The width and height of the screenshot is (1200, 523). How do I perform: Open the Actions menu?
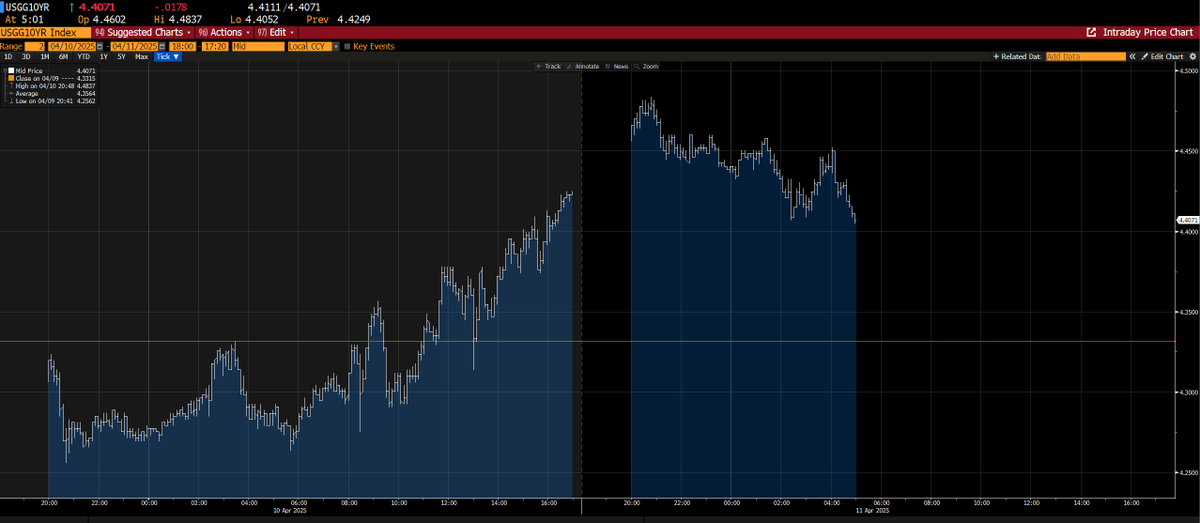pyautogui.click(x=225, y=32)
